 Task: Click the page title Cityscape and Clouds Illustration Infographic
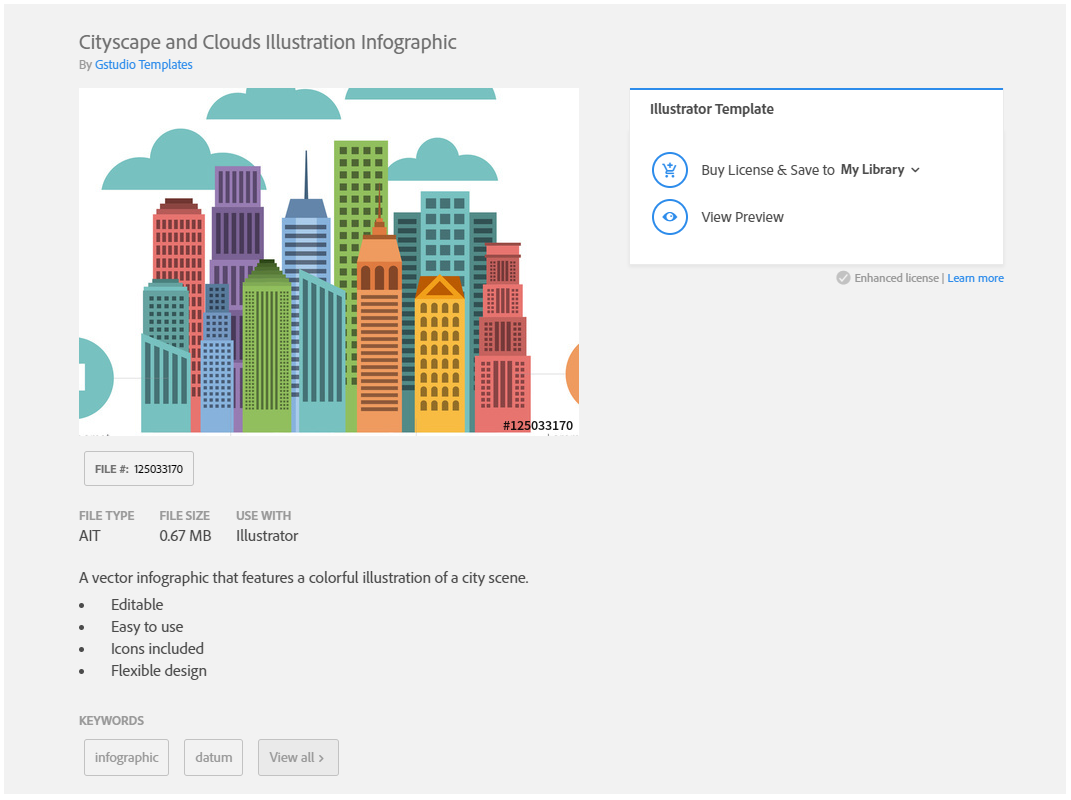267,42
